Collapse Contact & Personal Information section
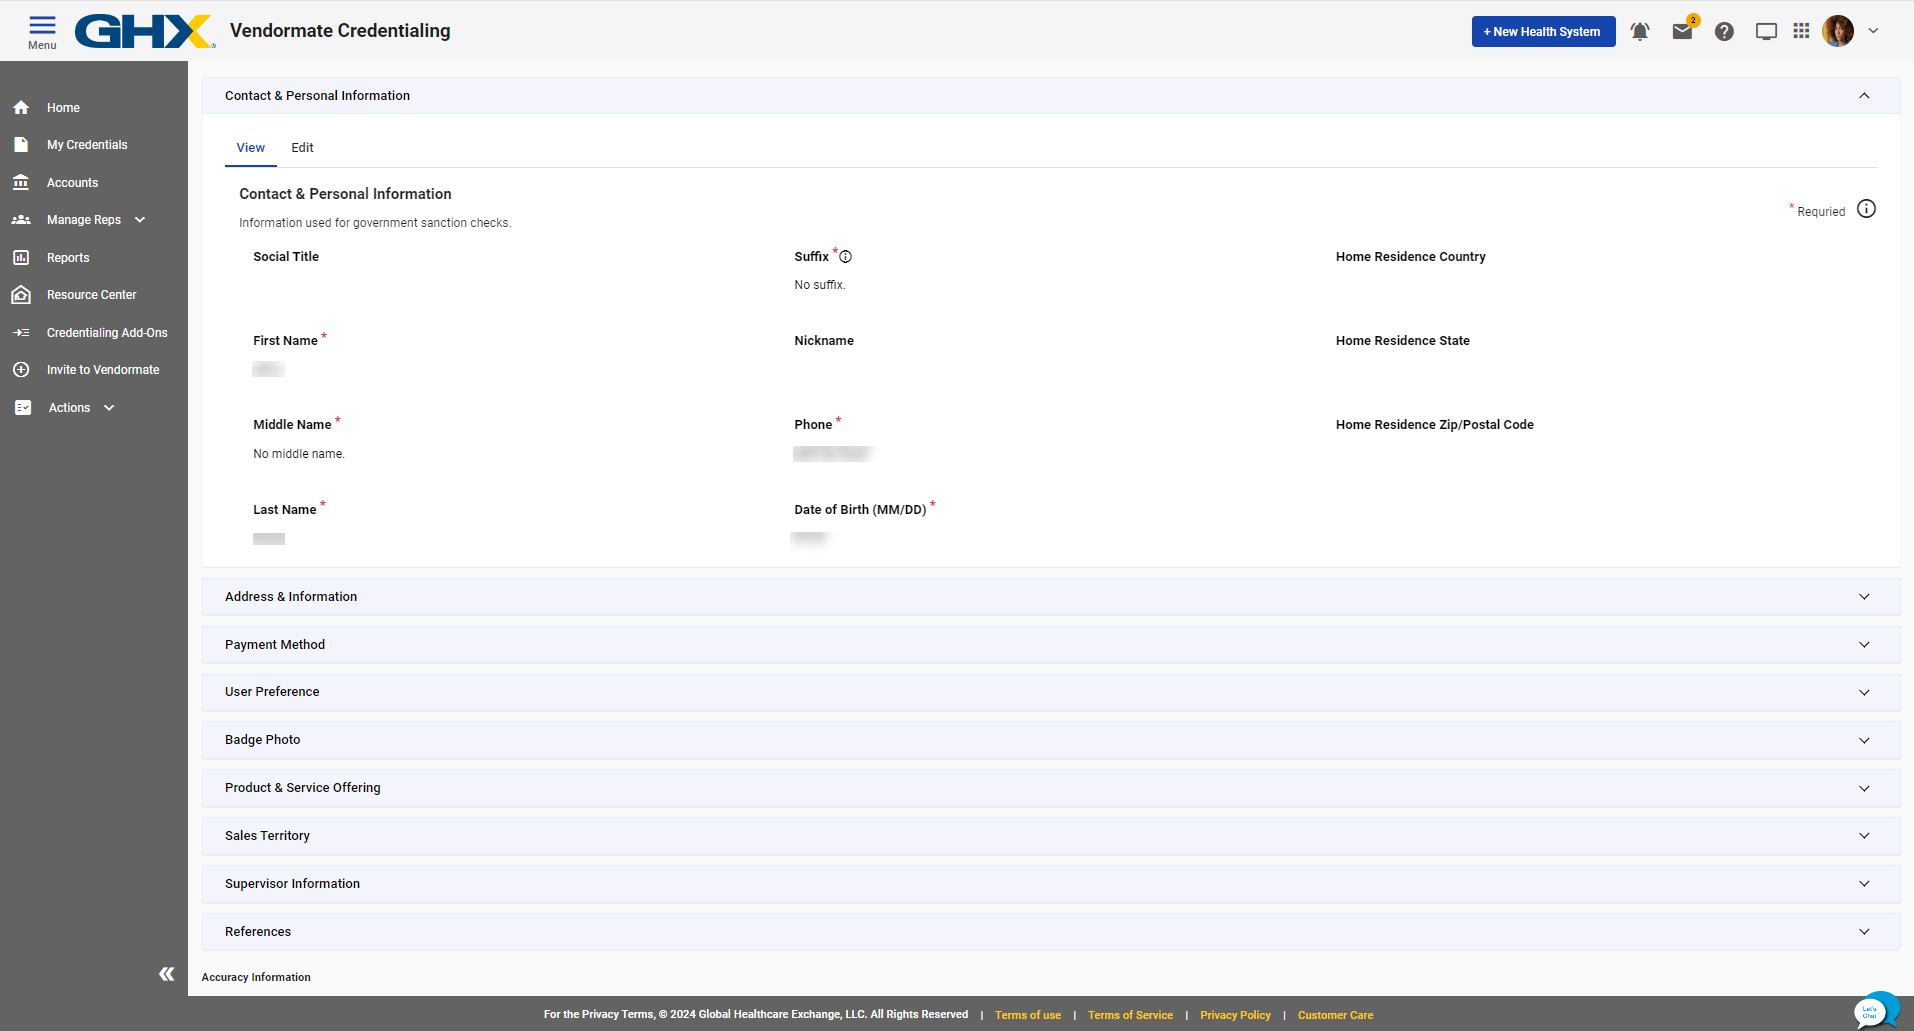The width and height of the screenshot is (1914, 1031). pyautogui.click(x=1864, y=96)
